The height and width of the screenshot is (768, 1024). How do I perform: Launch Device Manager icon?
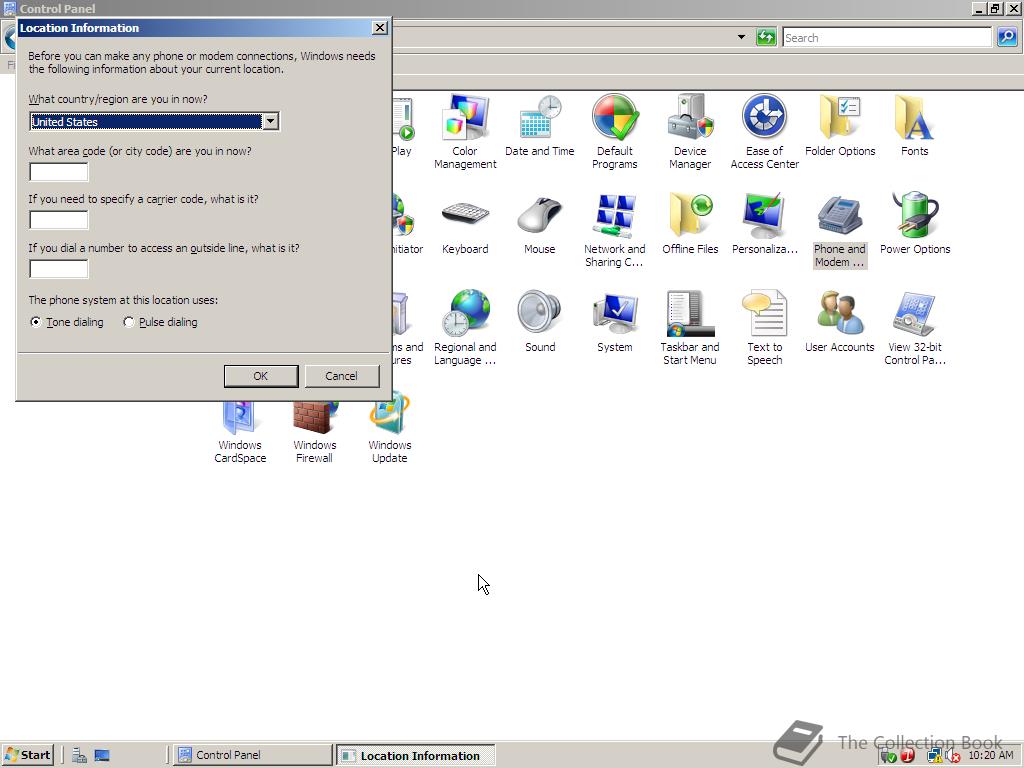tap(690, 133)
